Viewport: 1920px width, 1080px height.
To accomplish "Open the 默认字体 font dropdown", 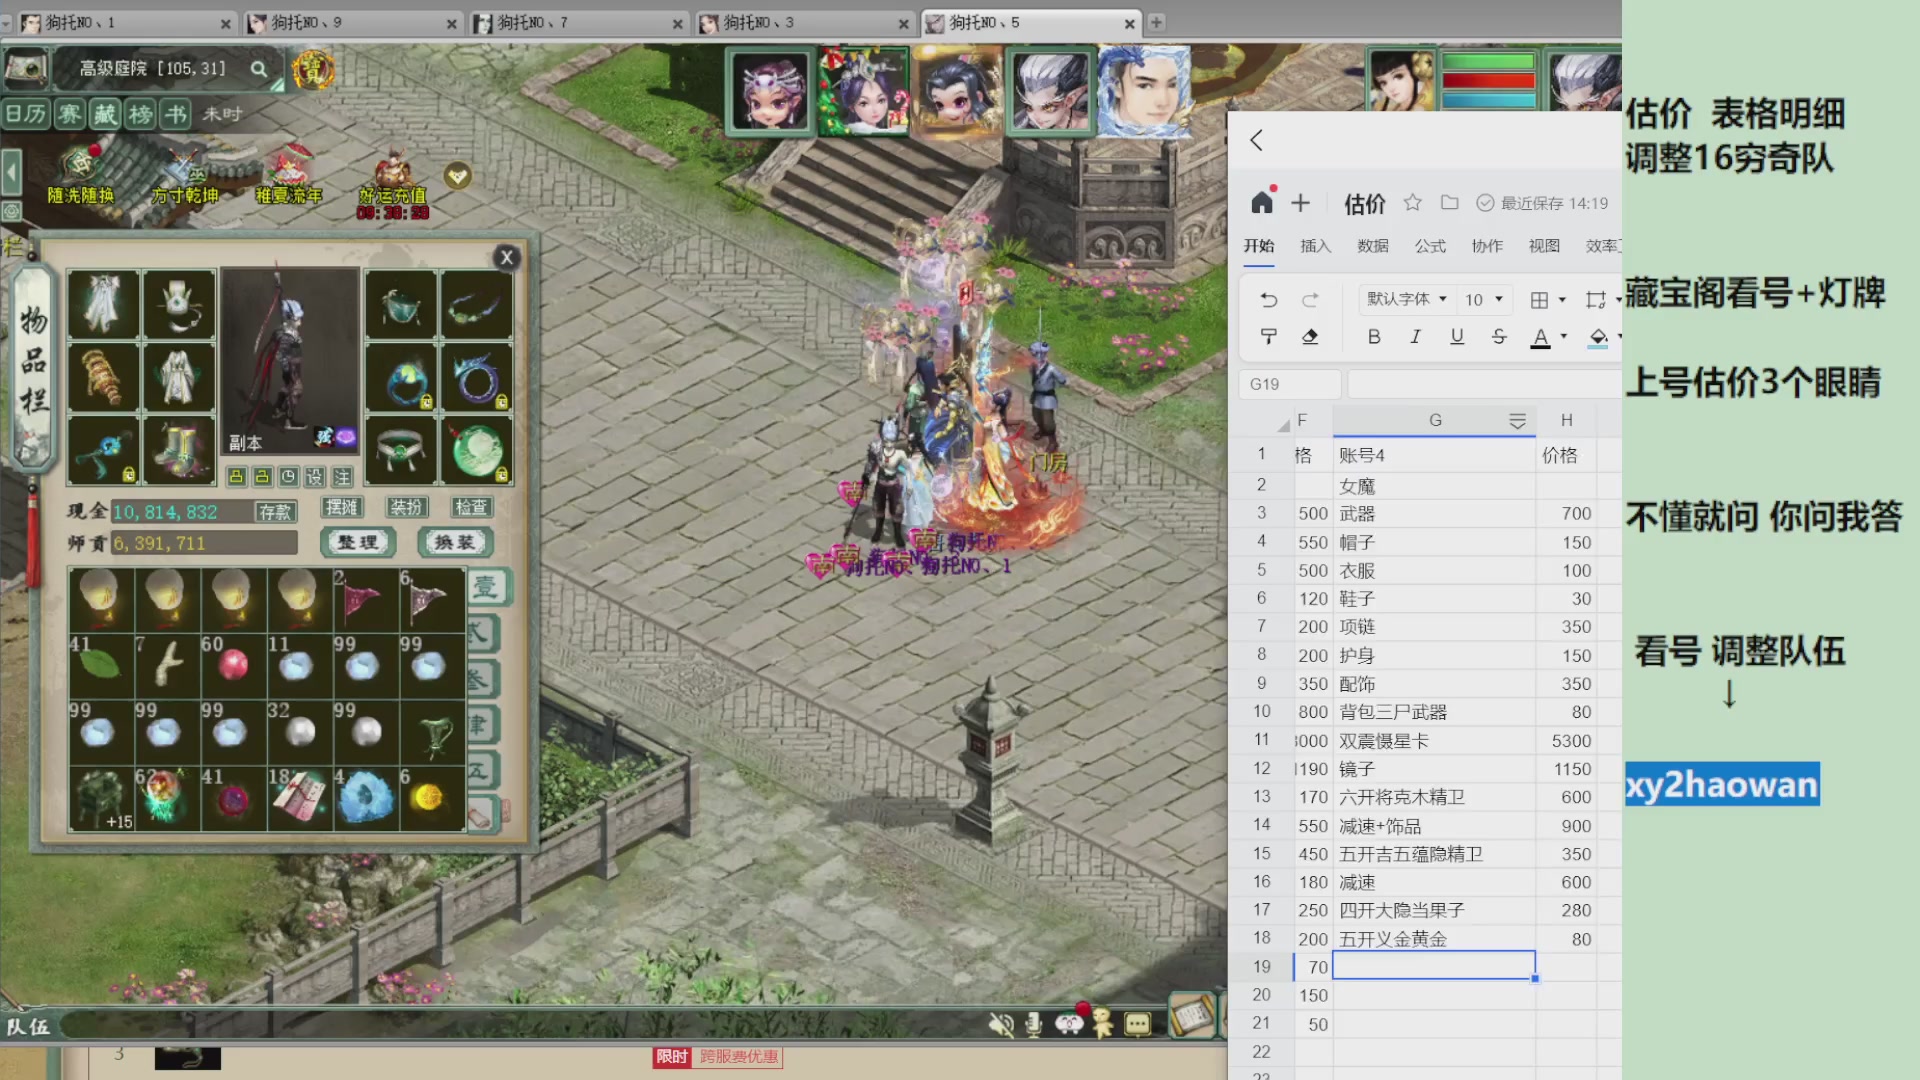I will click(1406, 299).
